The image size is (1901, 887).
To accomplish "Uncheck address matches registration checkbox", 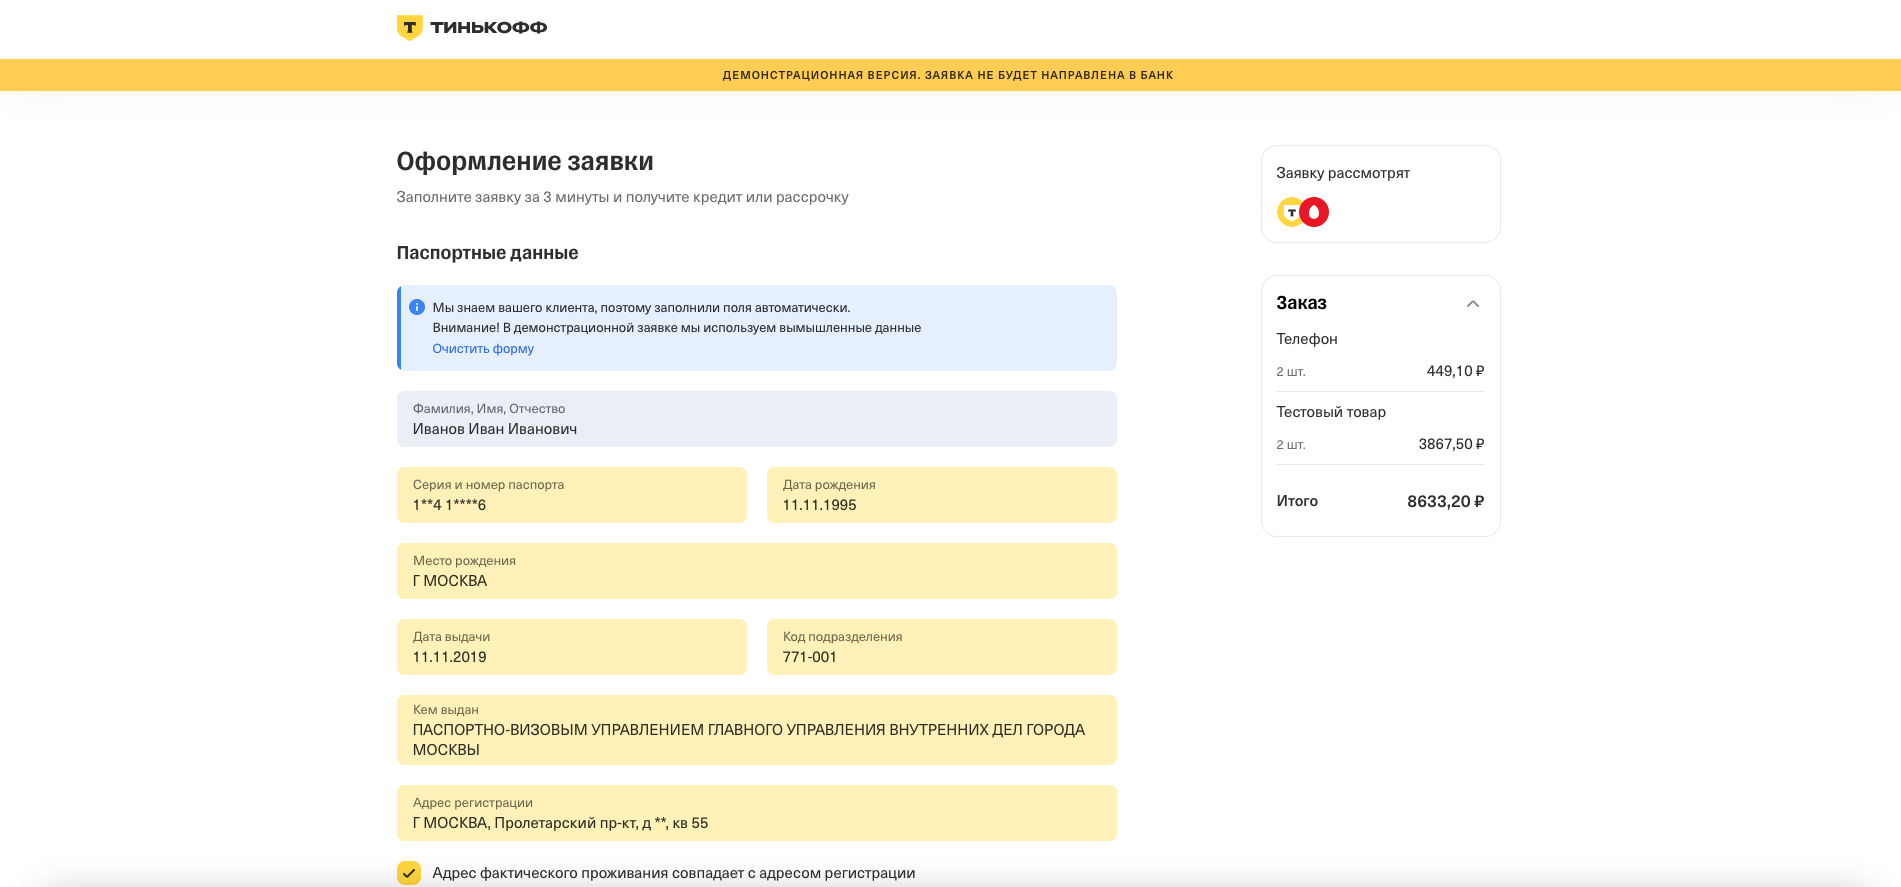I will click(409, 873).
